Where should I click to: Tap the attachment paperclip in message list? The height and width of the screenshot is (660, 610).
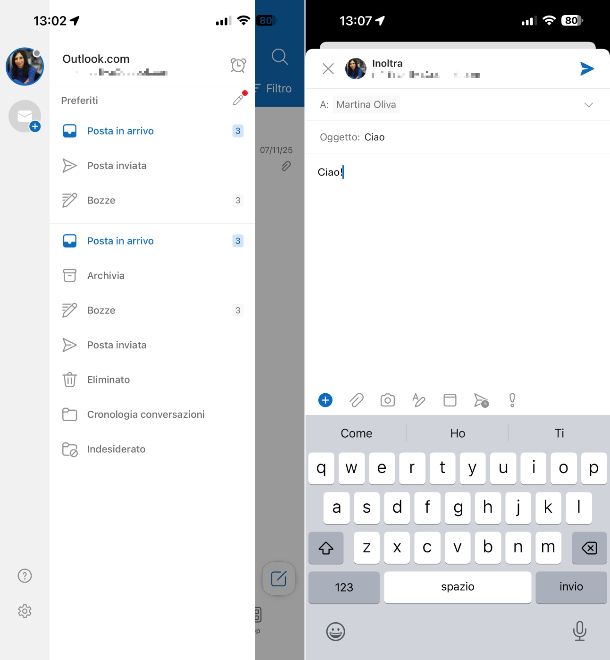[x=286, y=166]
